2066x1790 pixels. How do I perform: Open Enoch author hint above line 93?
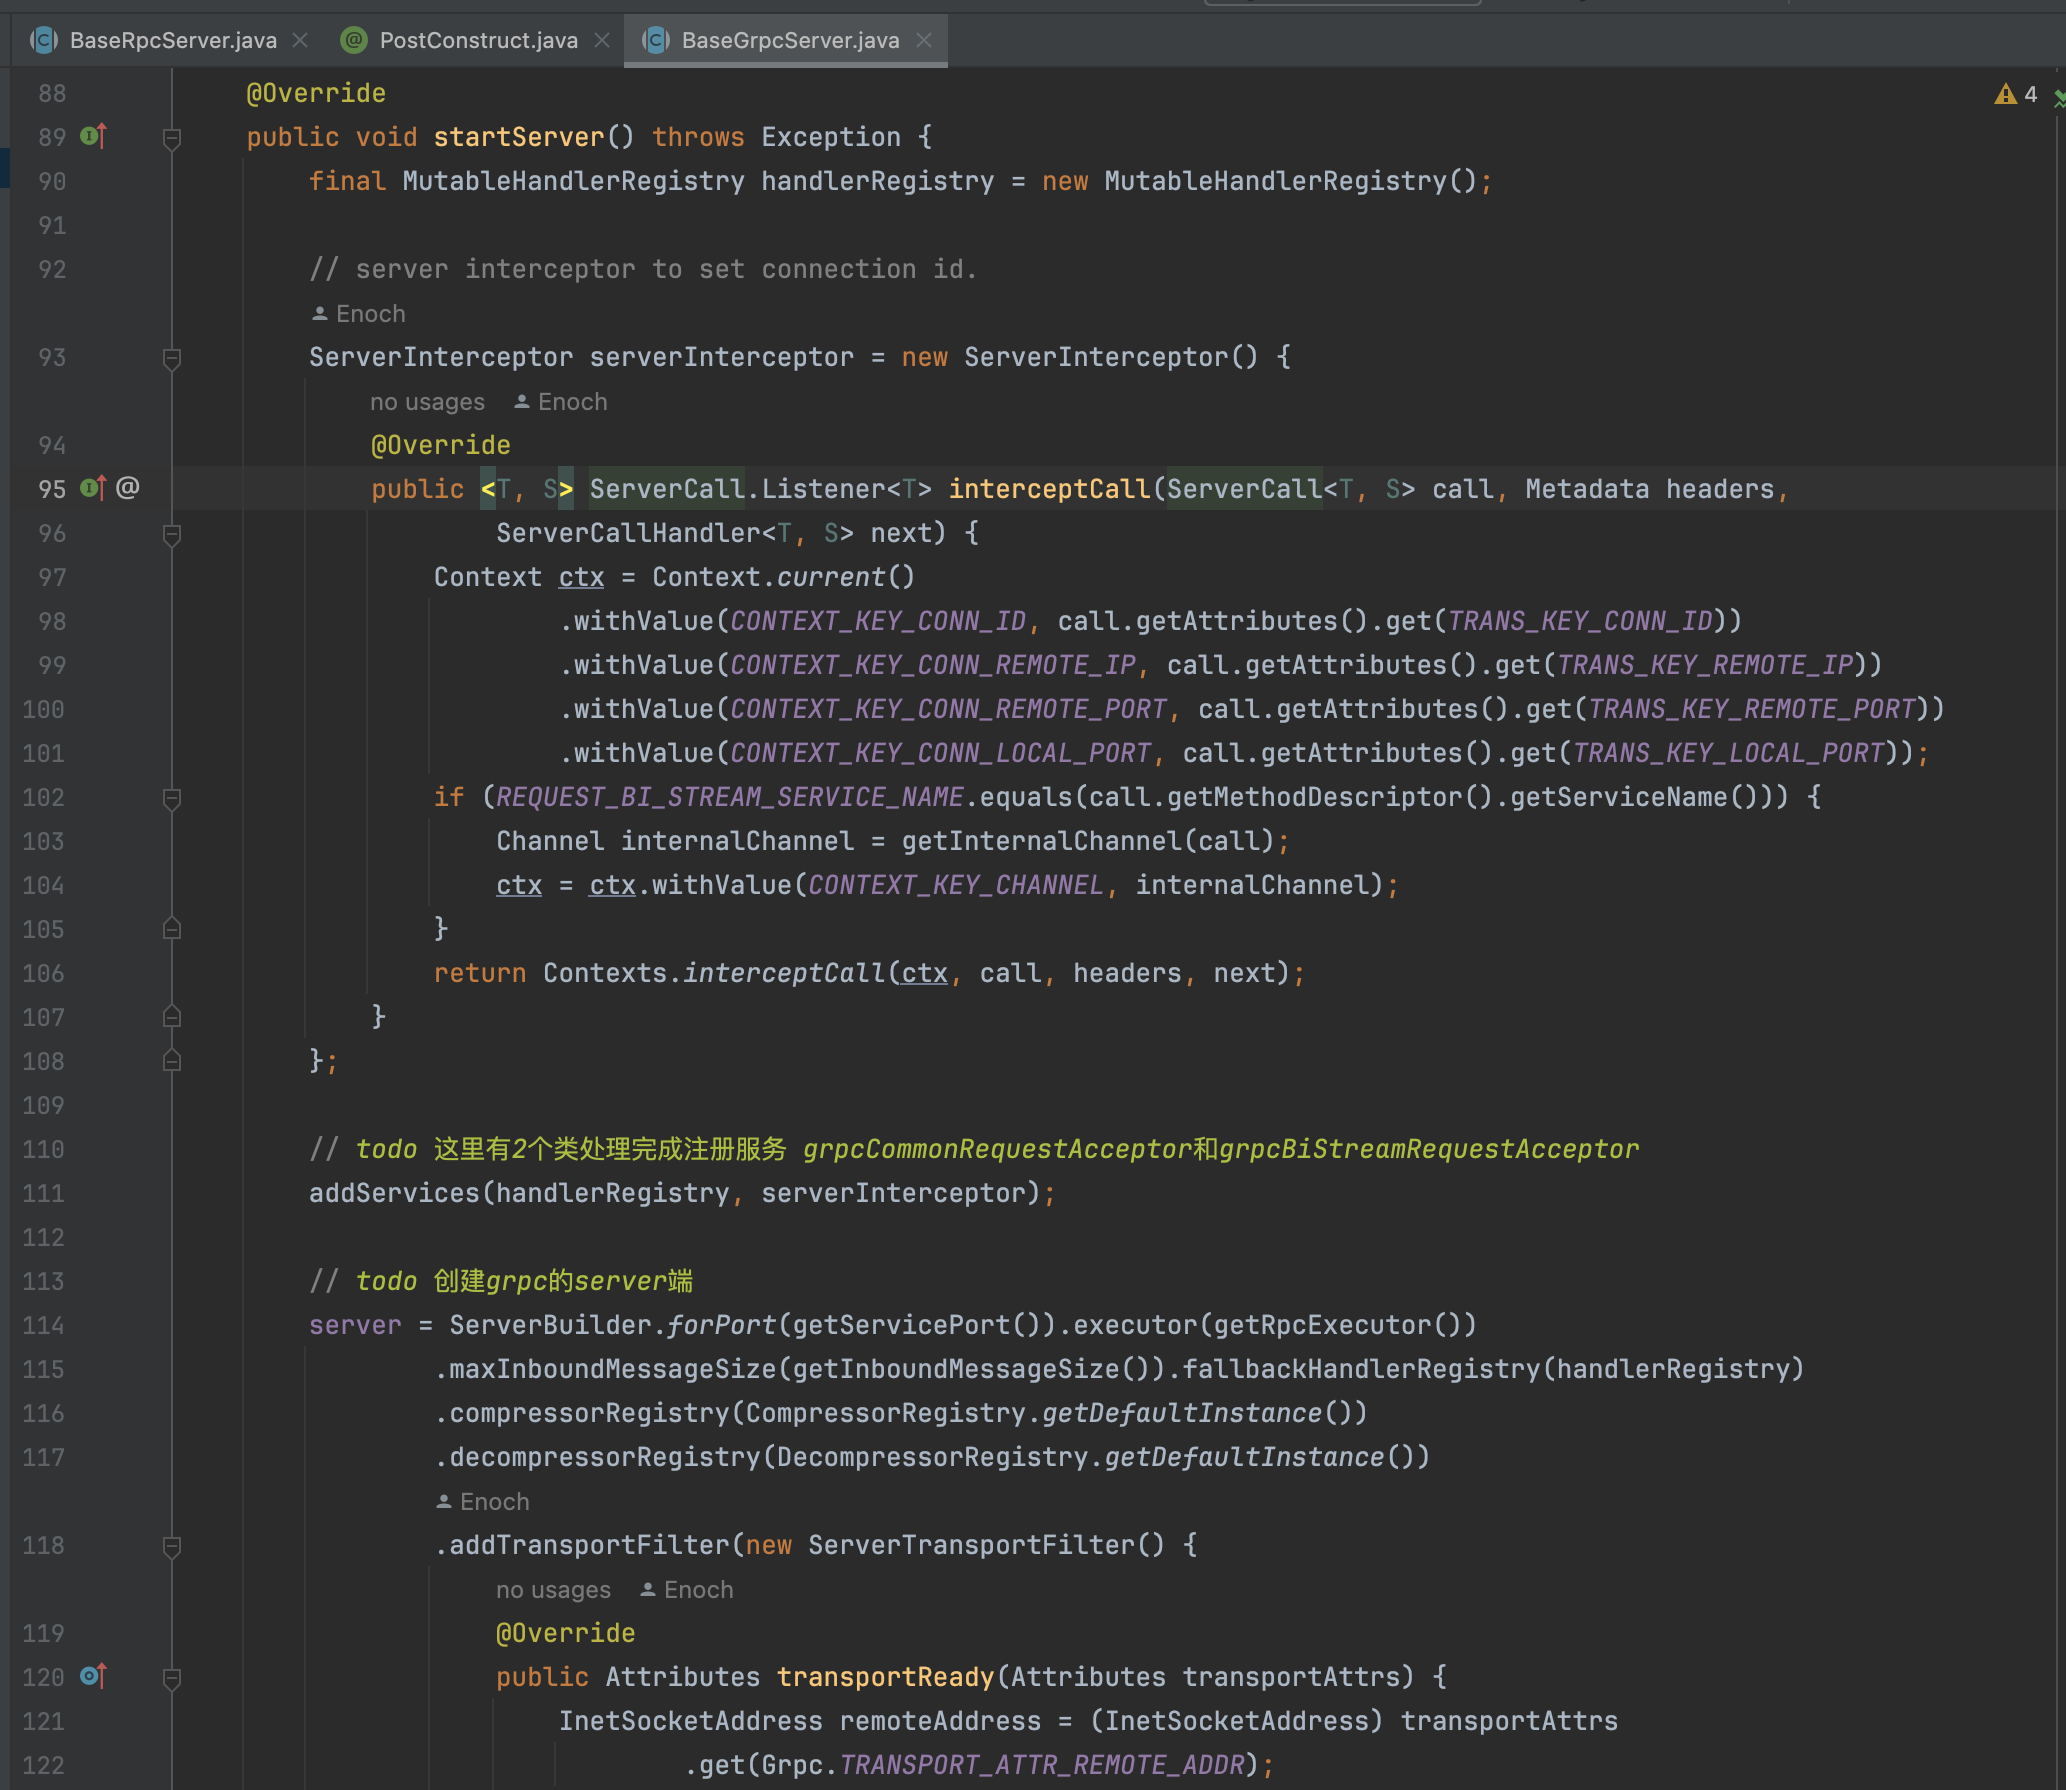point(358,314)
